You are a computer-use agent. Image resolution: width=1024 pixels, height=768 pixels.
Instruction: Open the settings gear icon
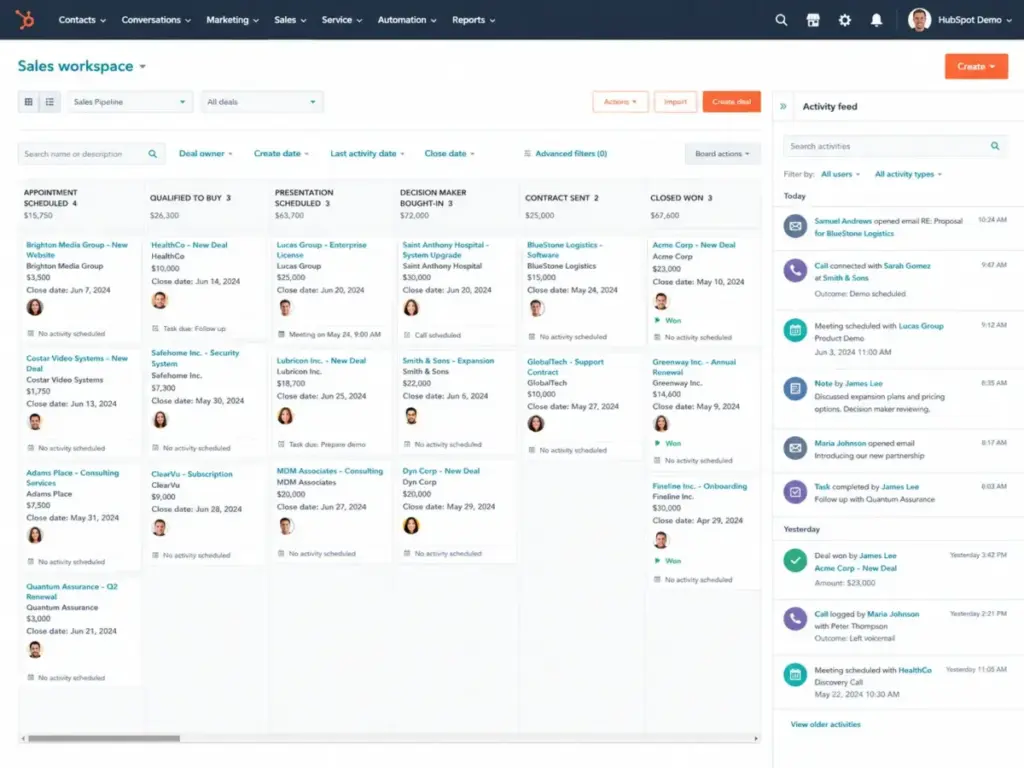point(845,20)
